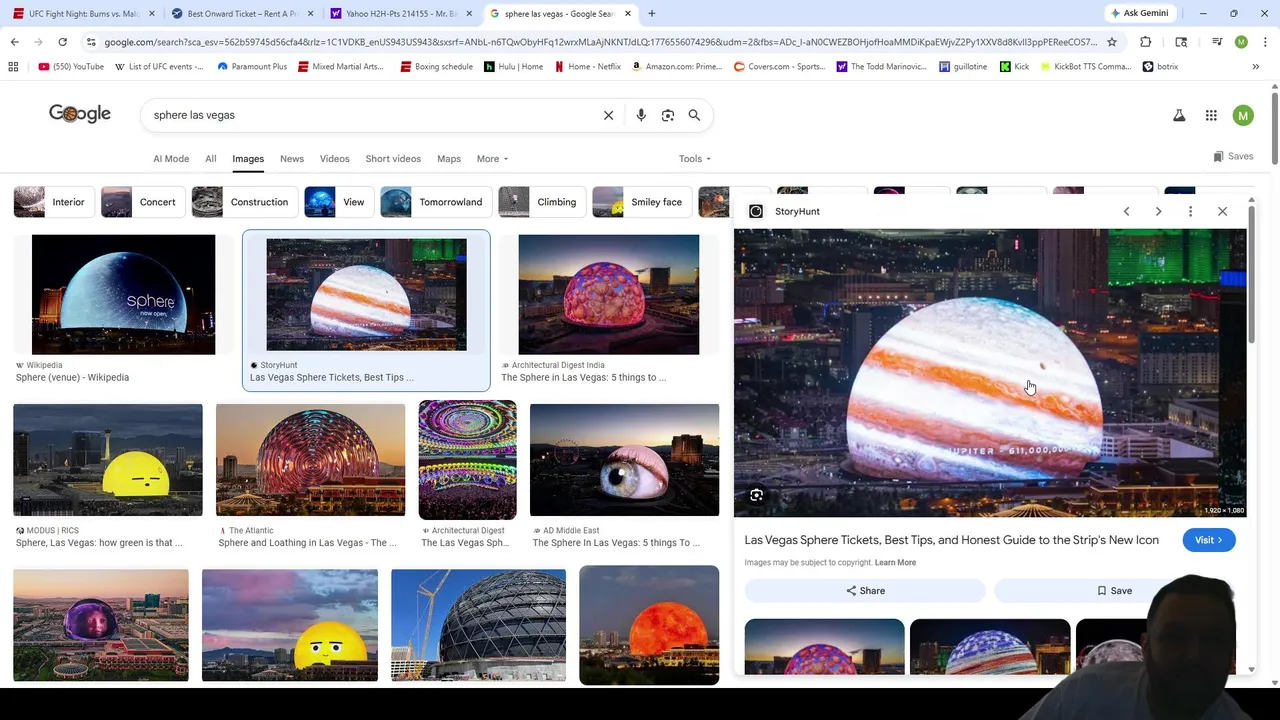Open Wikipedia Sphere venue image result
1280x720 pixels.
click(x=123, y=295)
